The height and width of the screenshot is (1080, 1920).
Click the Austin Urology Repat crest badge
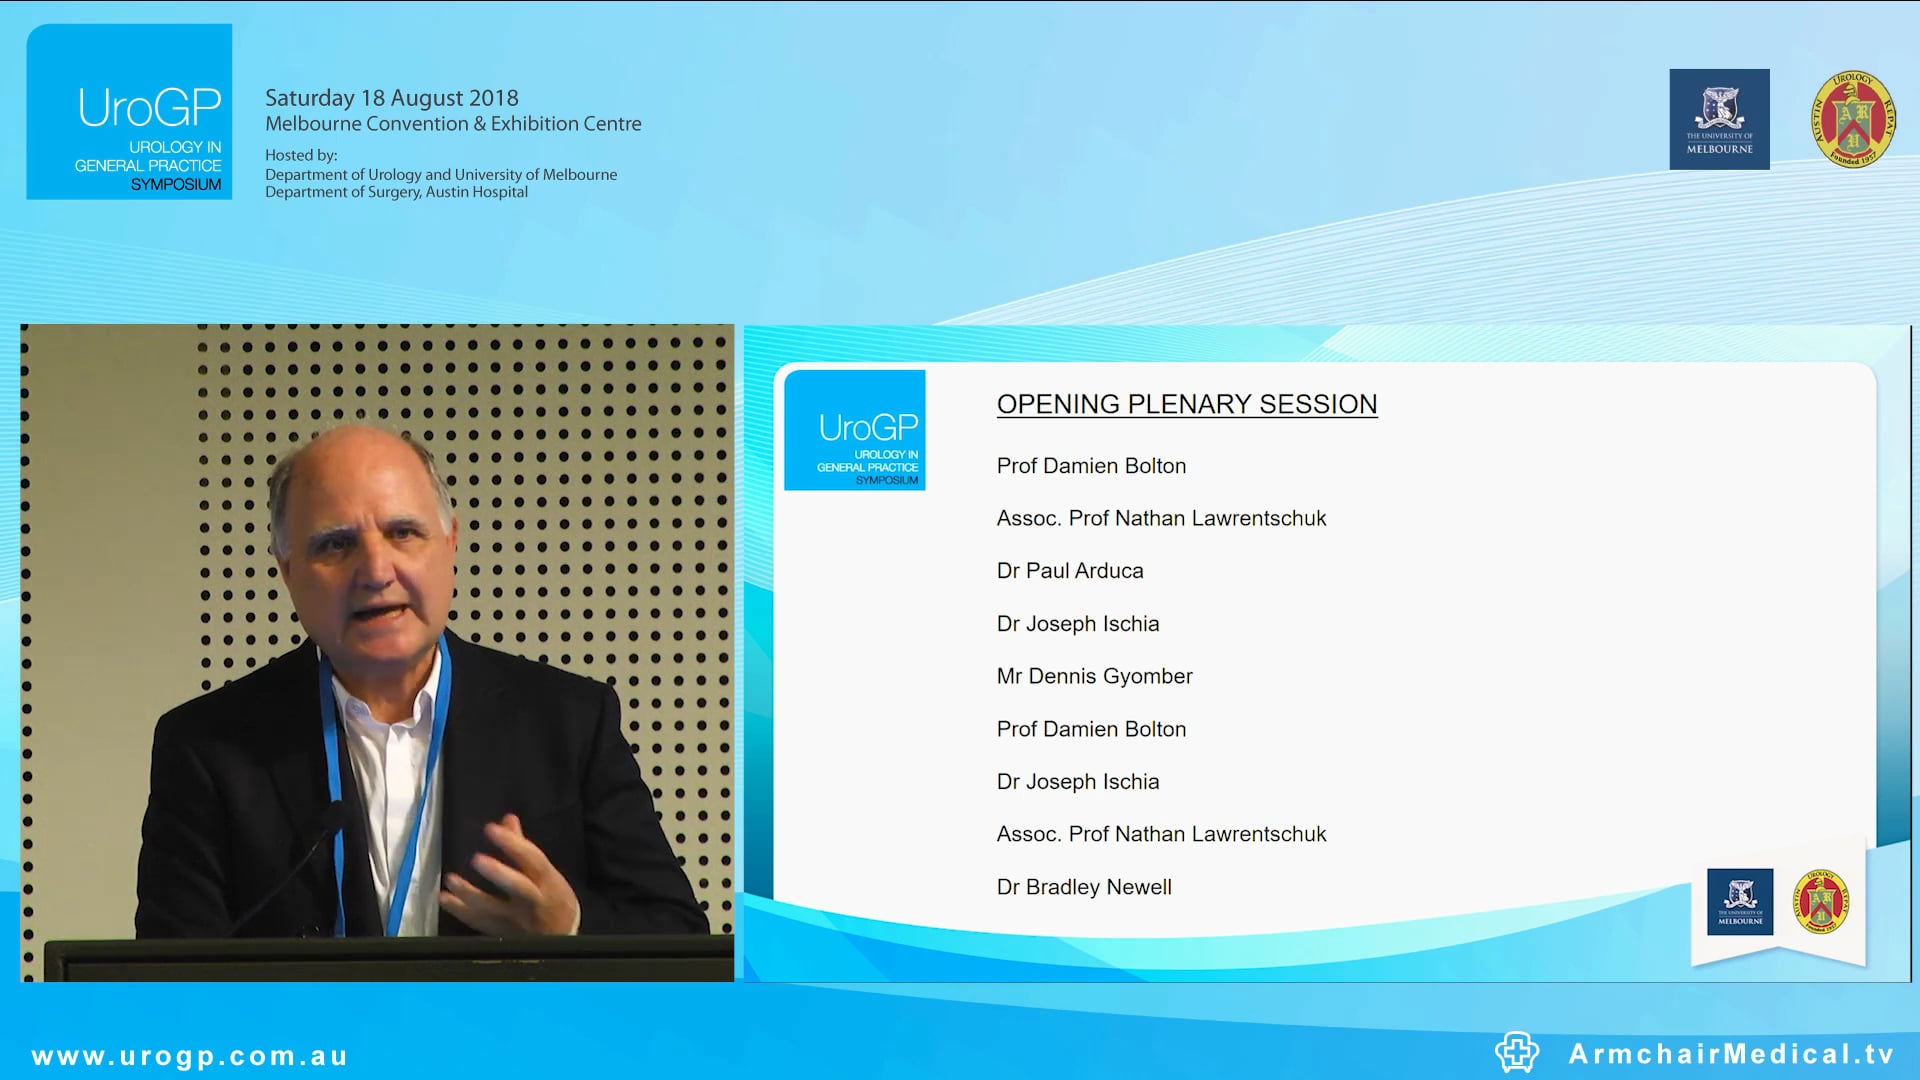(1853, 118)
